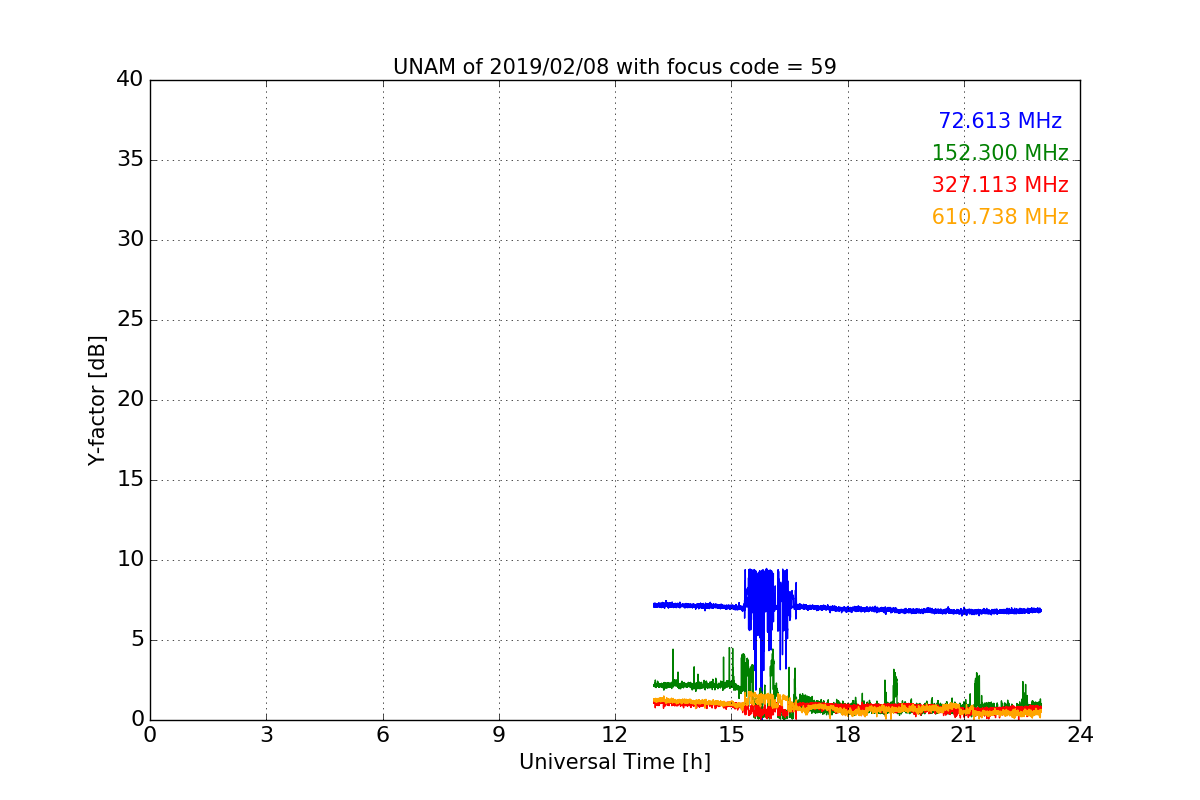Viewport: 1200px width, 800px height.
Task: Click the 'Y-factor [dB]' axis label
Action: [97, 400]
